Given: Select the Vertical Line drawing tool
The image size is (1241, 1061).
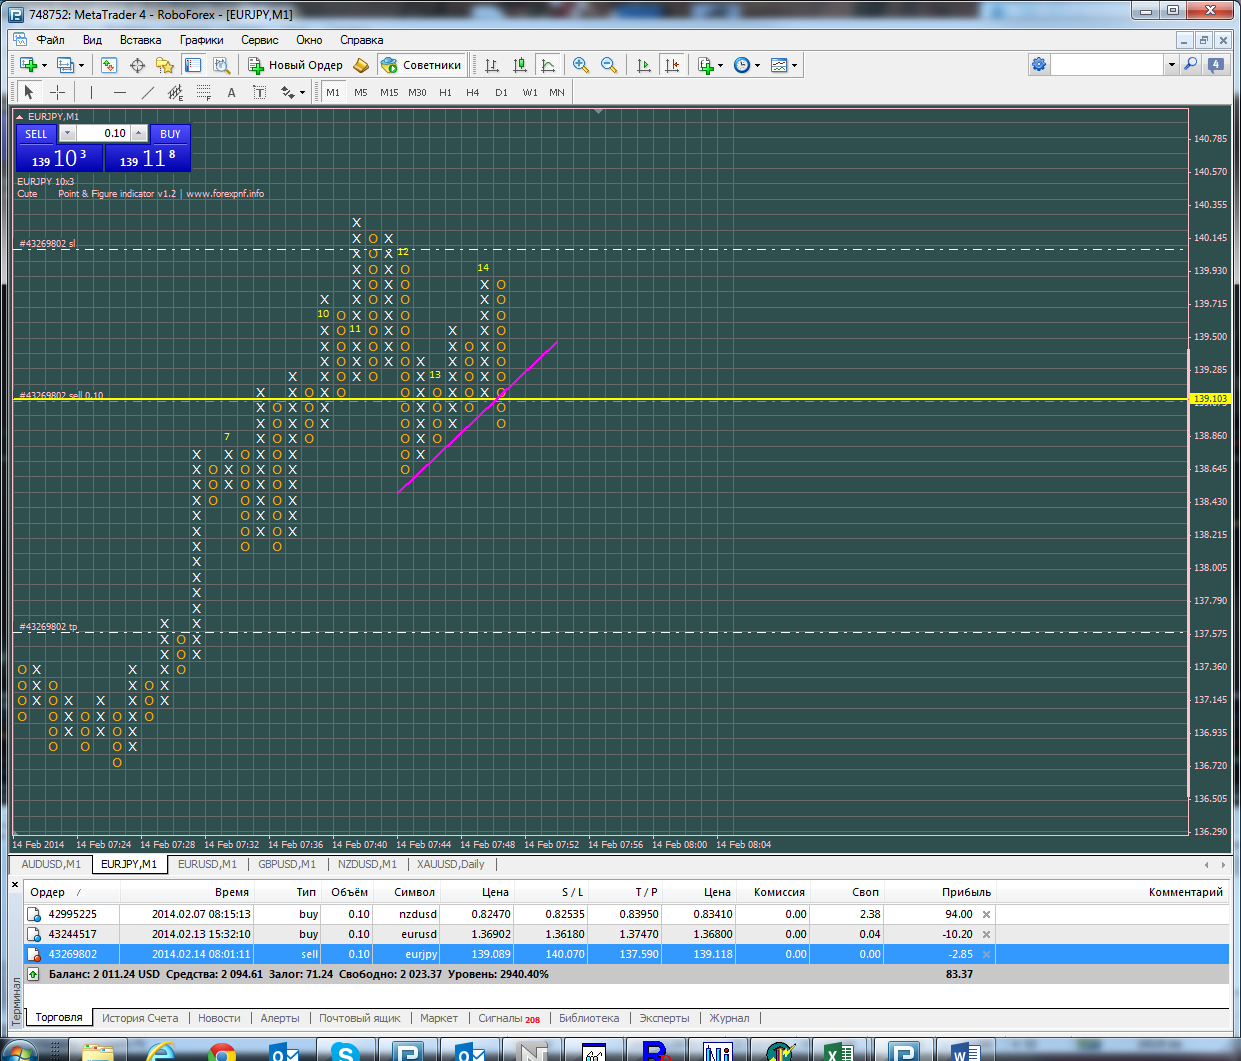Looking at the screenshot, I should pos(91,92).
